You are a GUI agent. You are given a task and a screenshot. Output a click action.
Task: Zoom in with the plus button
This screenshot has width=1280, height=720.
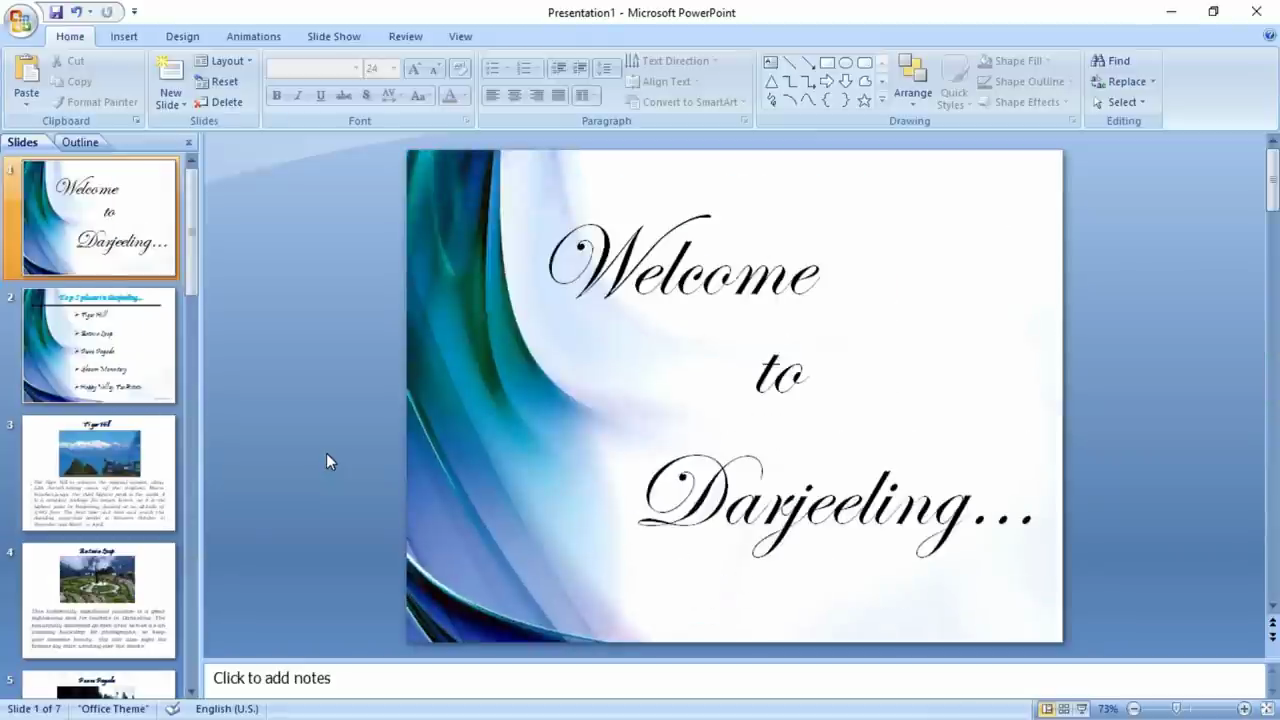pyautogui.click(x=1244, y=709)
